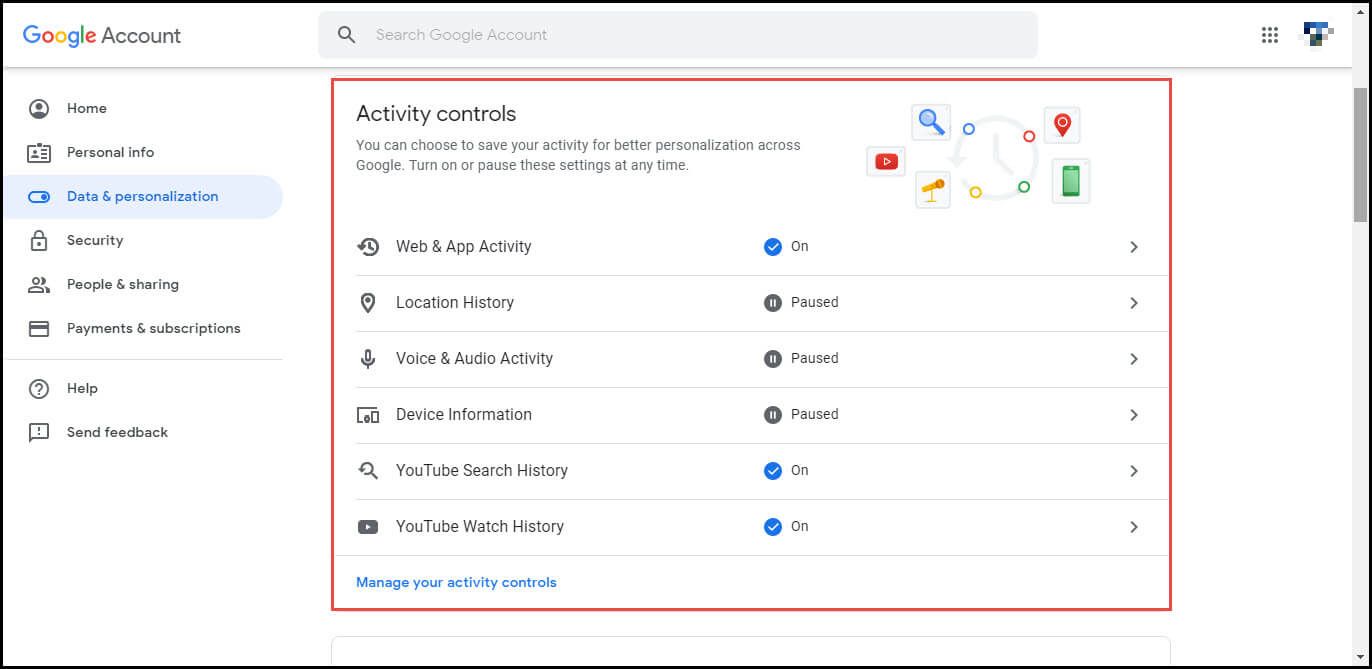Click the pause status icon for Voice & Audio Activity
This screenshot has height=669, width=1372.
[772, 358]
